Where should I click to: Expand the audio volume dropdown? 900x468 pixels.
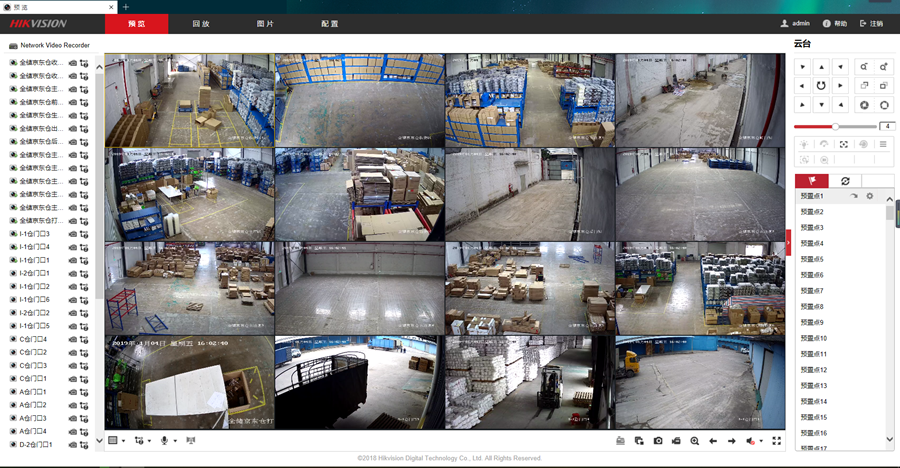point(761,441)
